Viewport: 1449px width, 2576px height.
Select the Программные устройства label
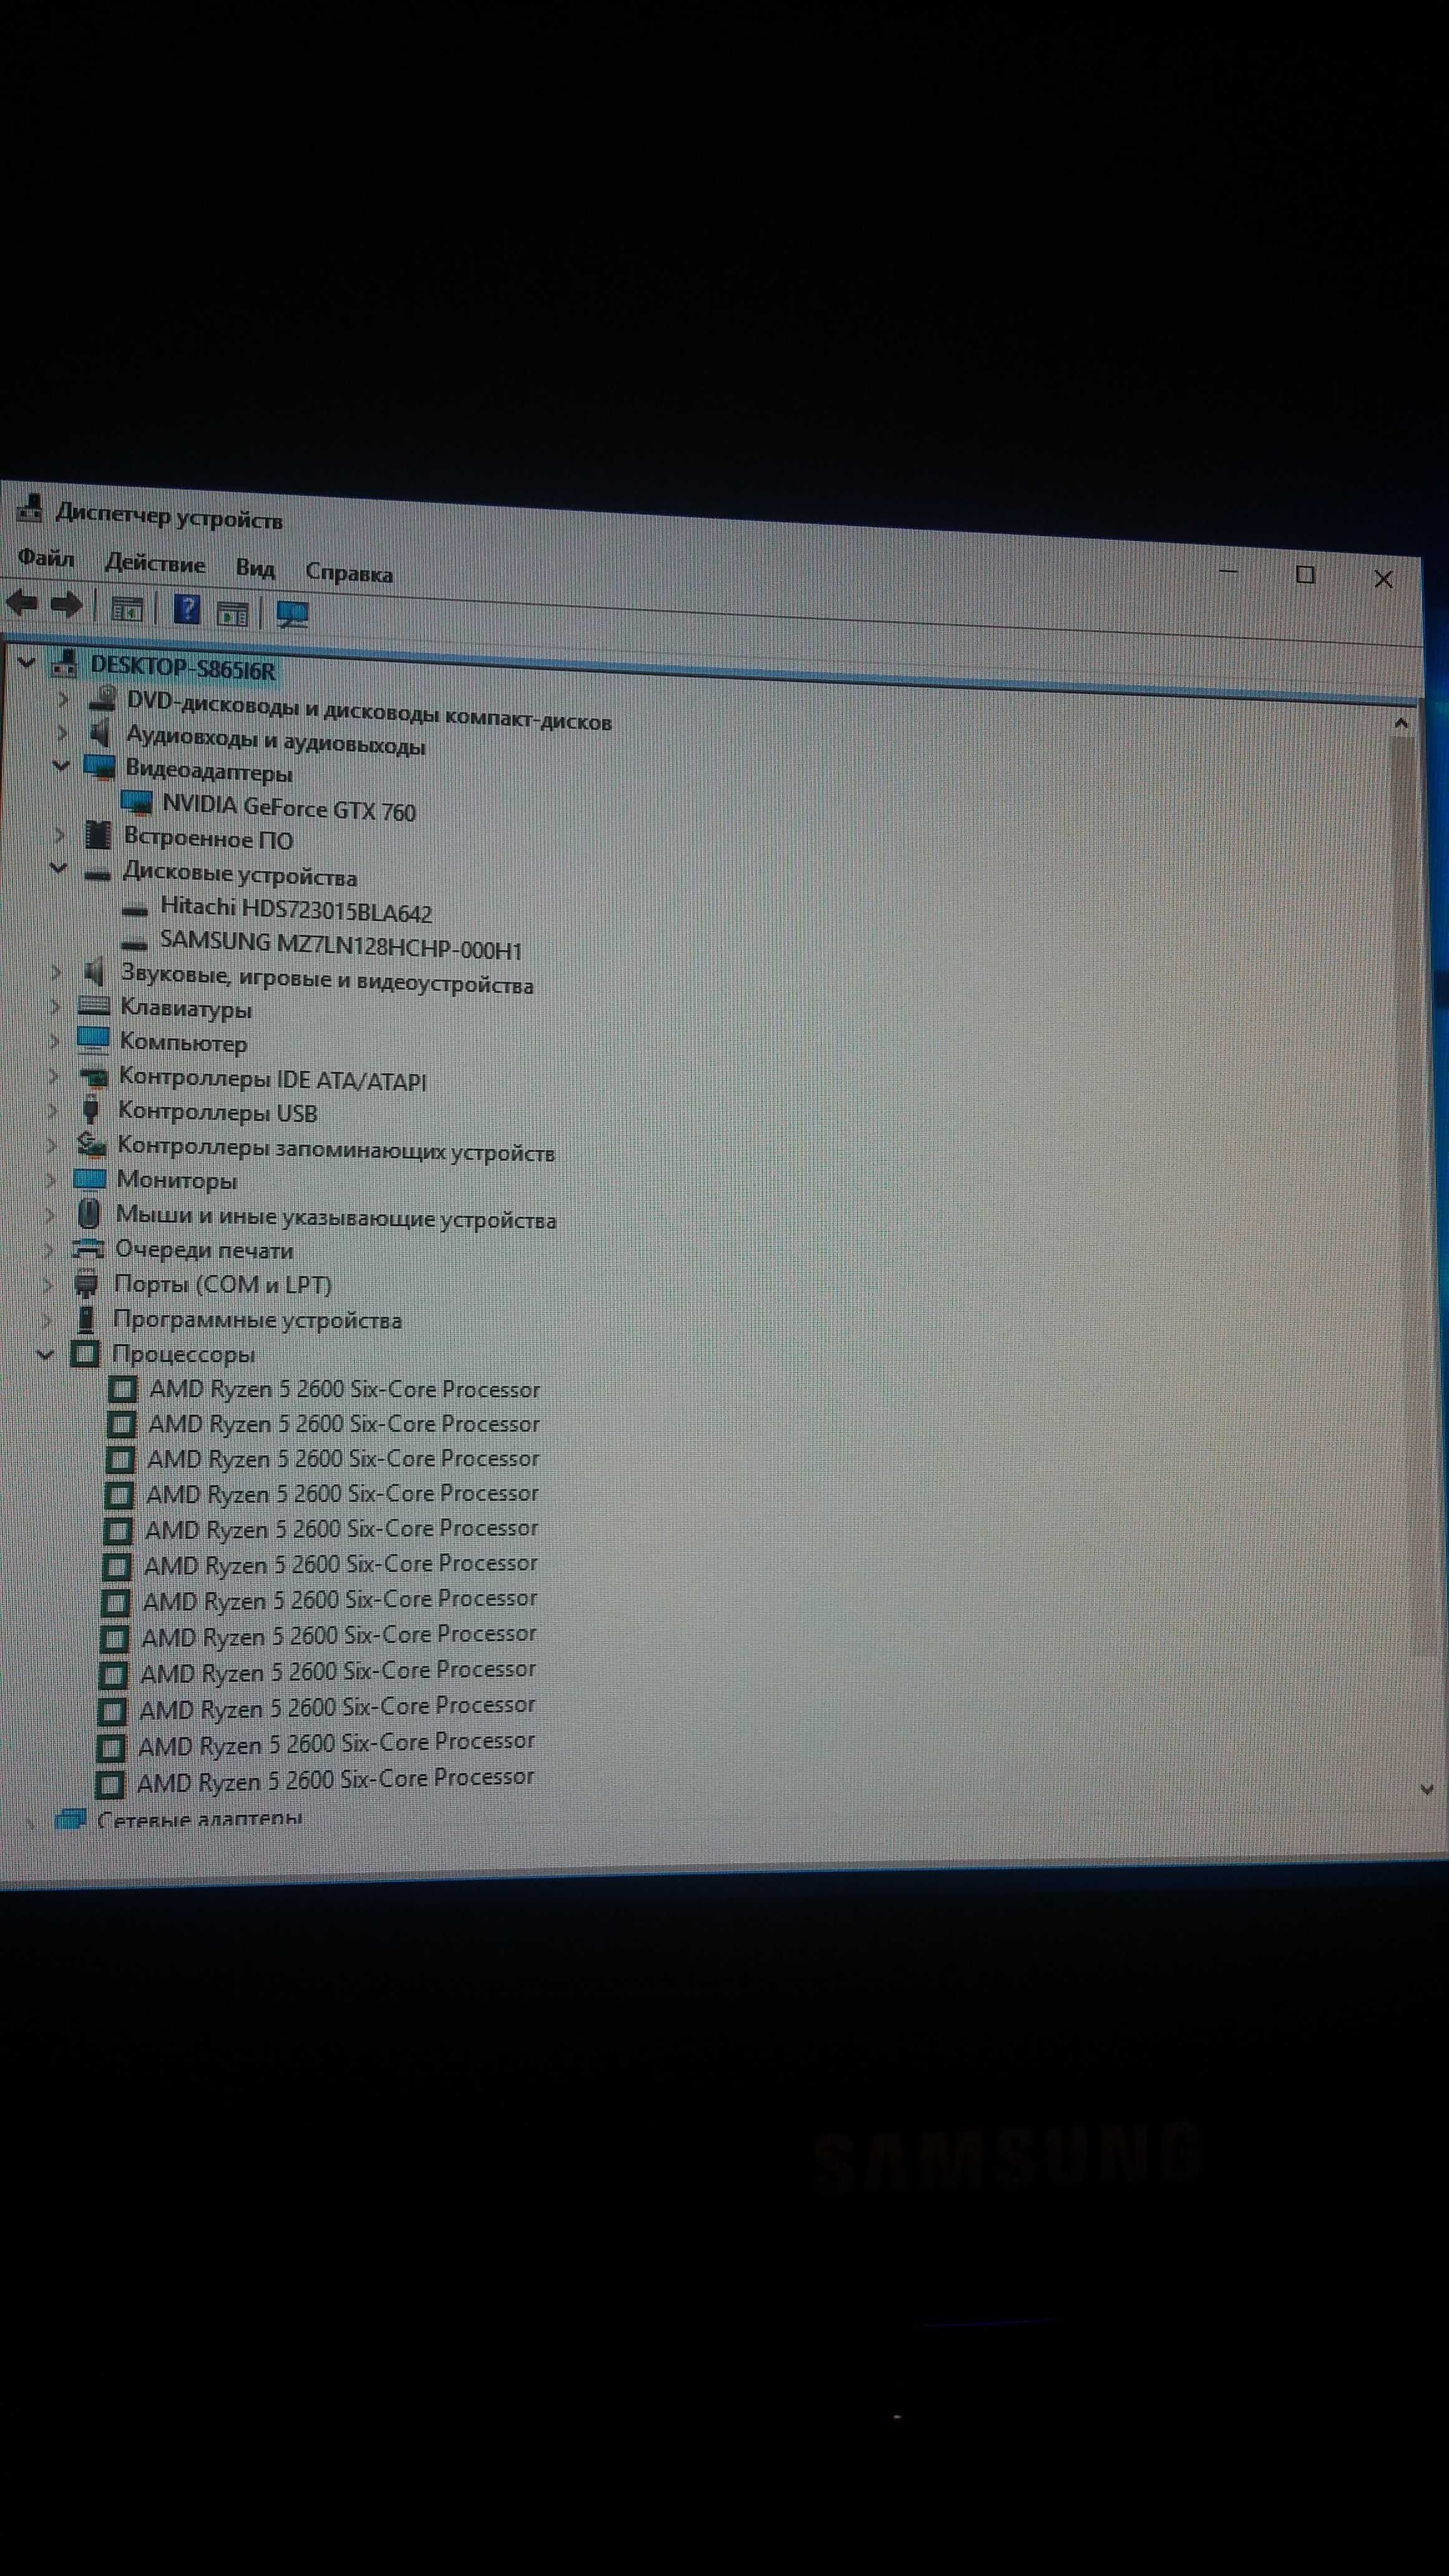(257, 1320)
